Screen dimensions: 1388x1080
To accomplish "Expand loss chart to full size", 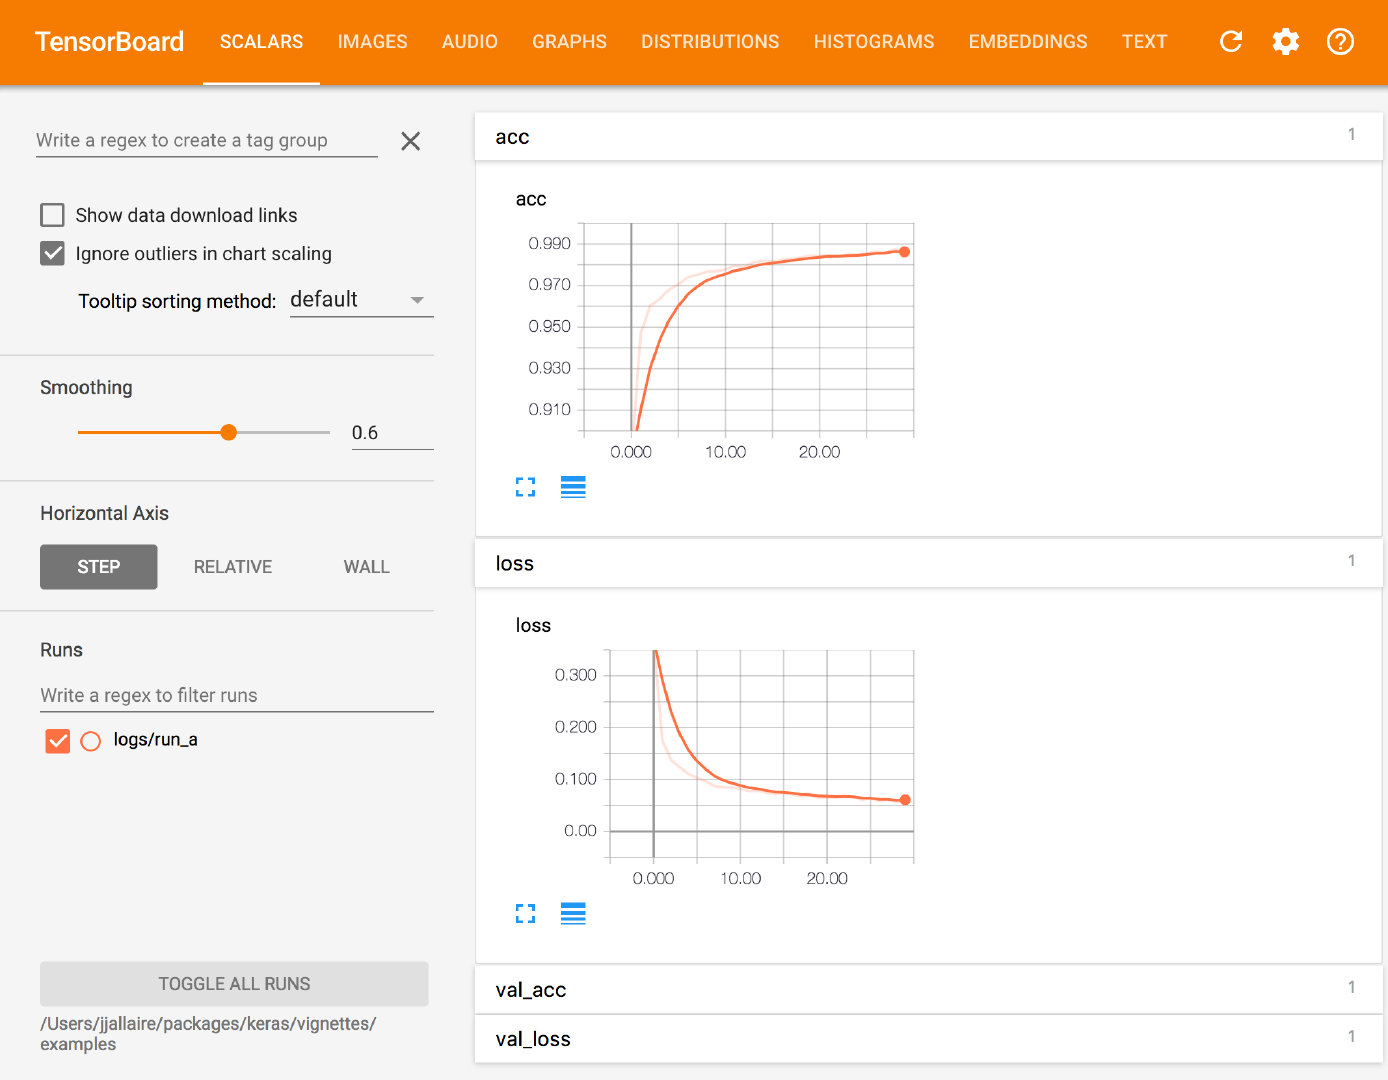I will (525, 913).
